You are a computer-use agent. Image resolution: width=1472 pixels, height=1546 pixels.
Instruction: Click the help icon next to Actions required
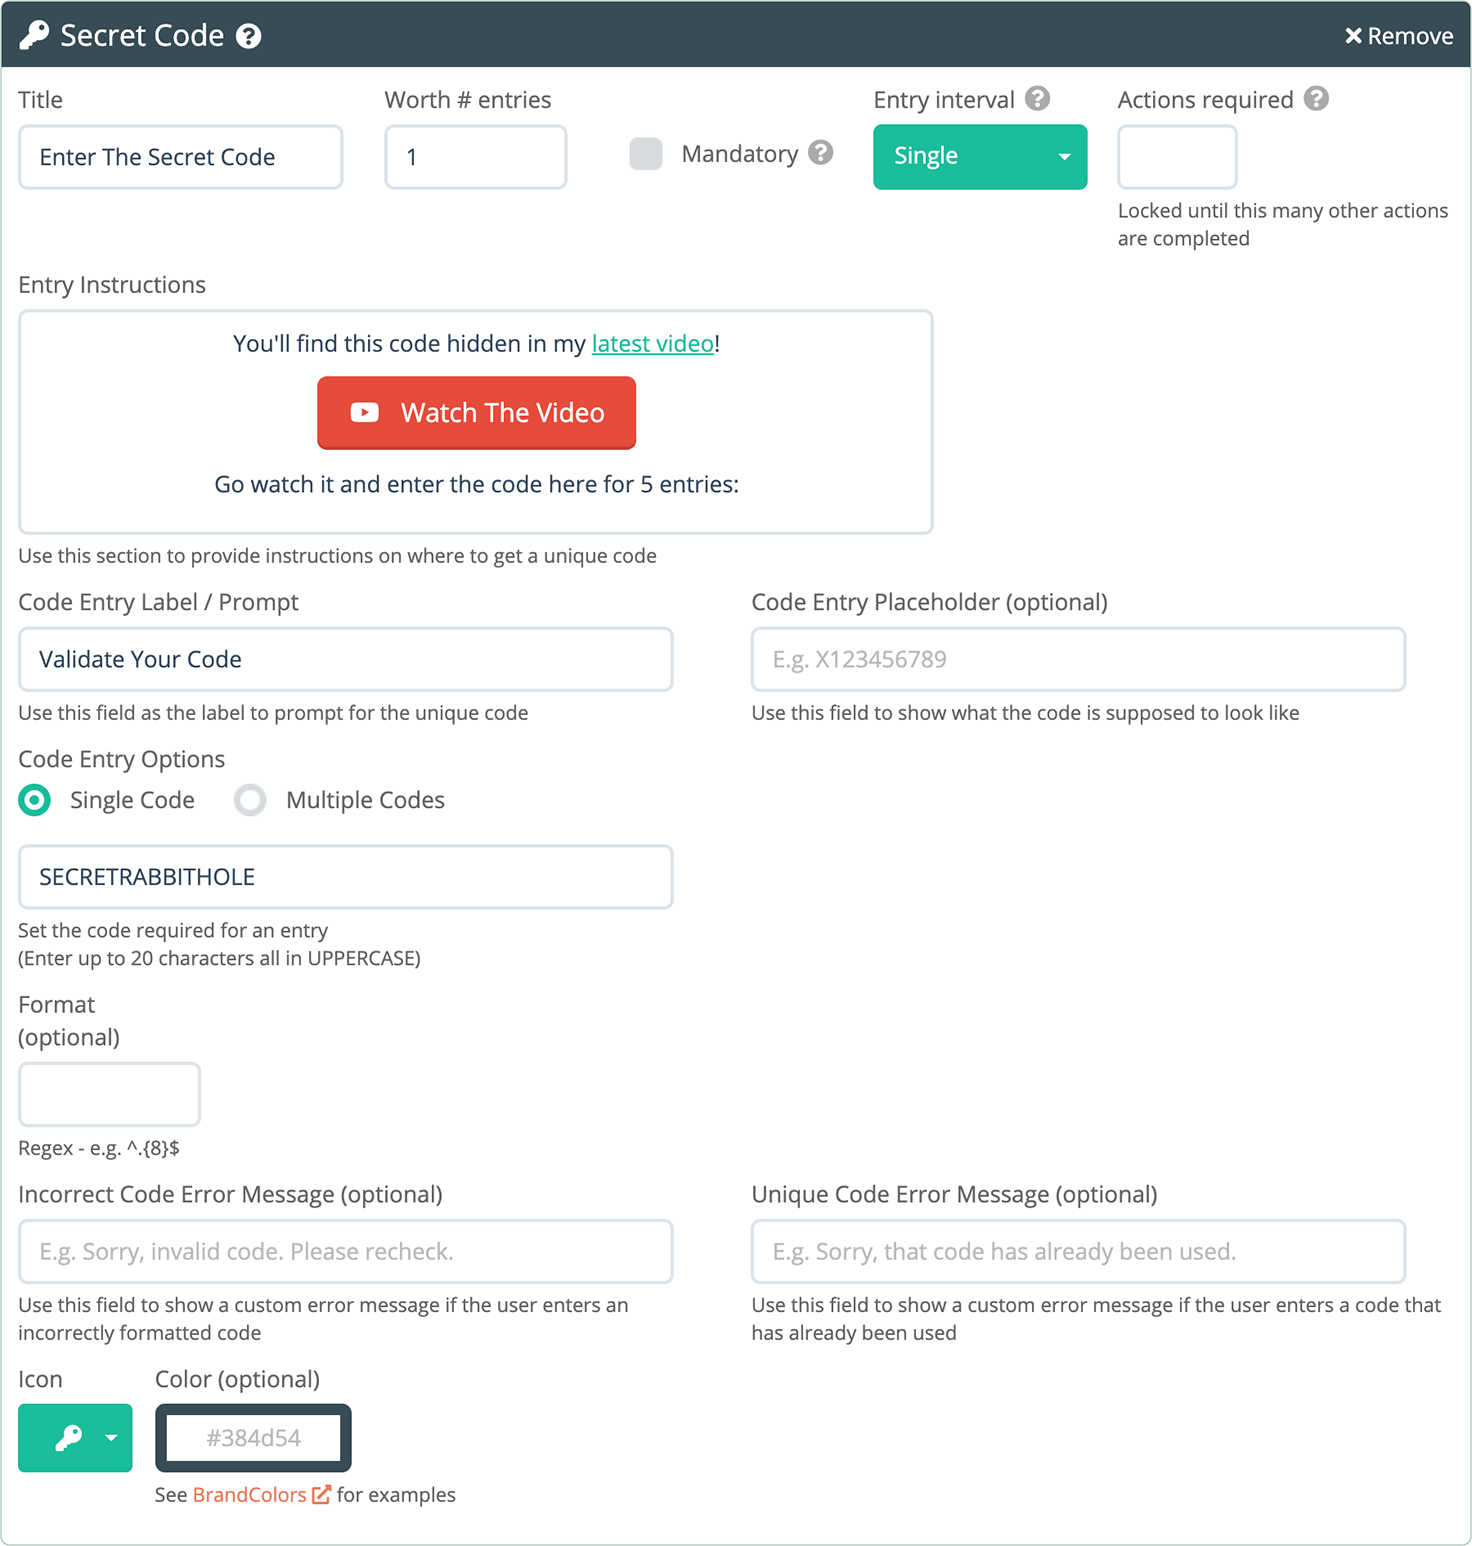(1318, 99)
